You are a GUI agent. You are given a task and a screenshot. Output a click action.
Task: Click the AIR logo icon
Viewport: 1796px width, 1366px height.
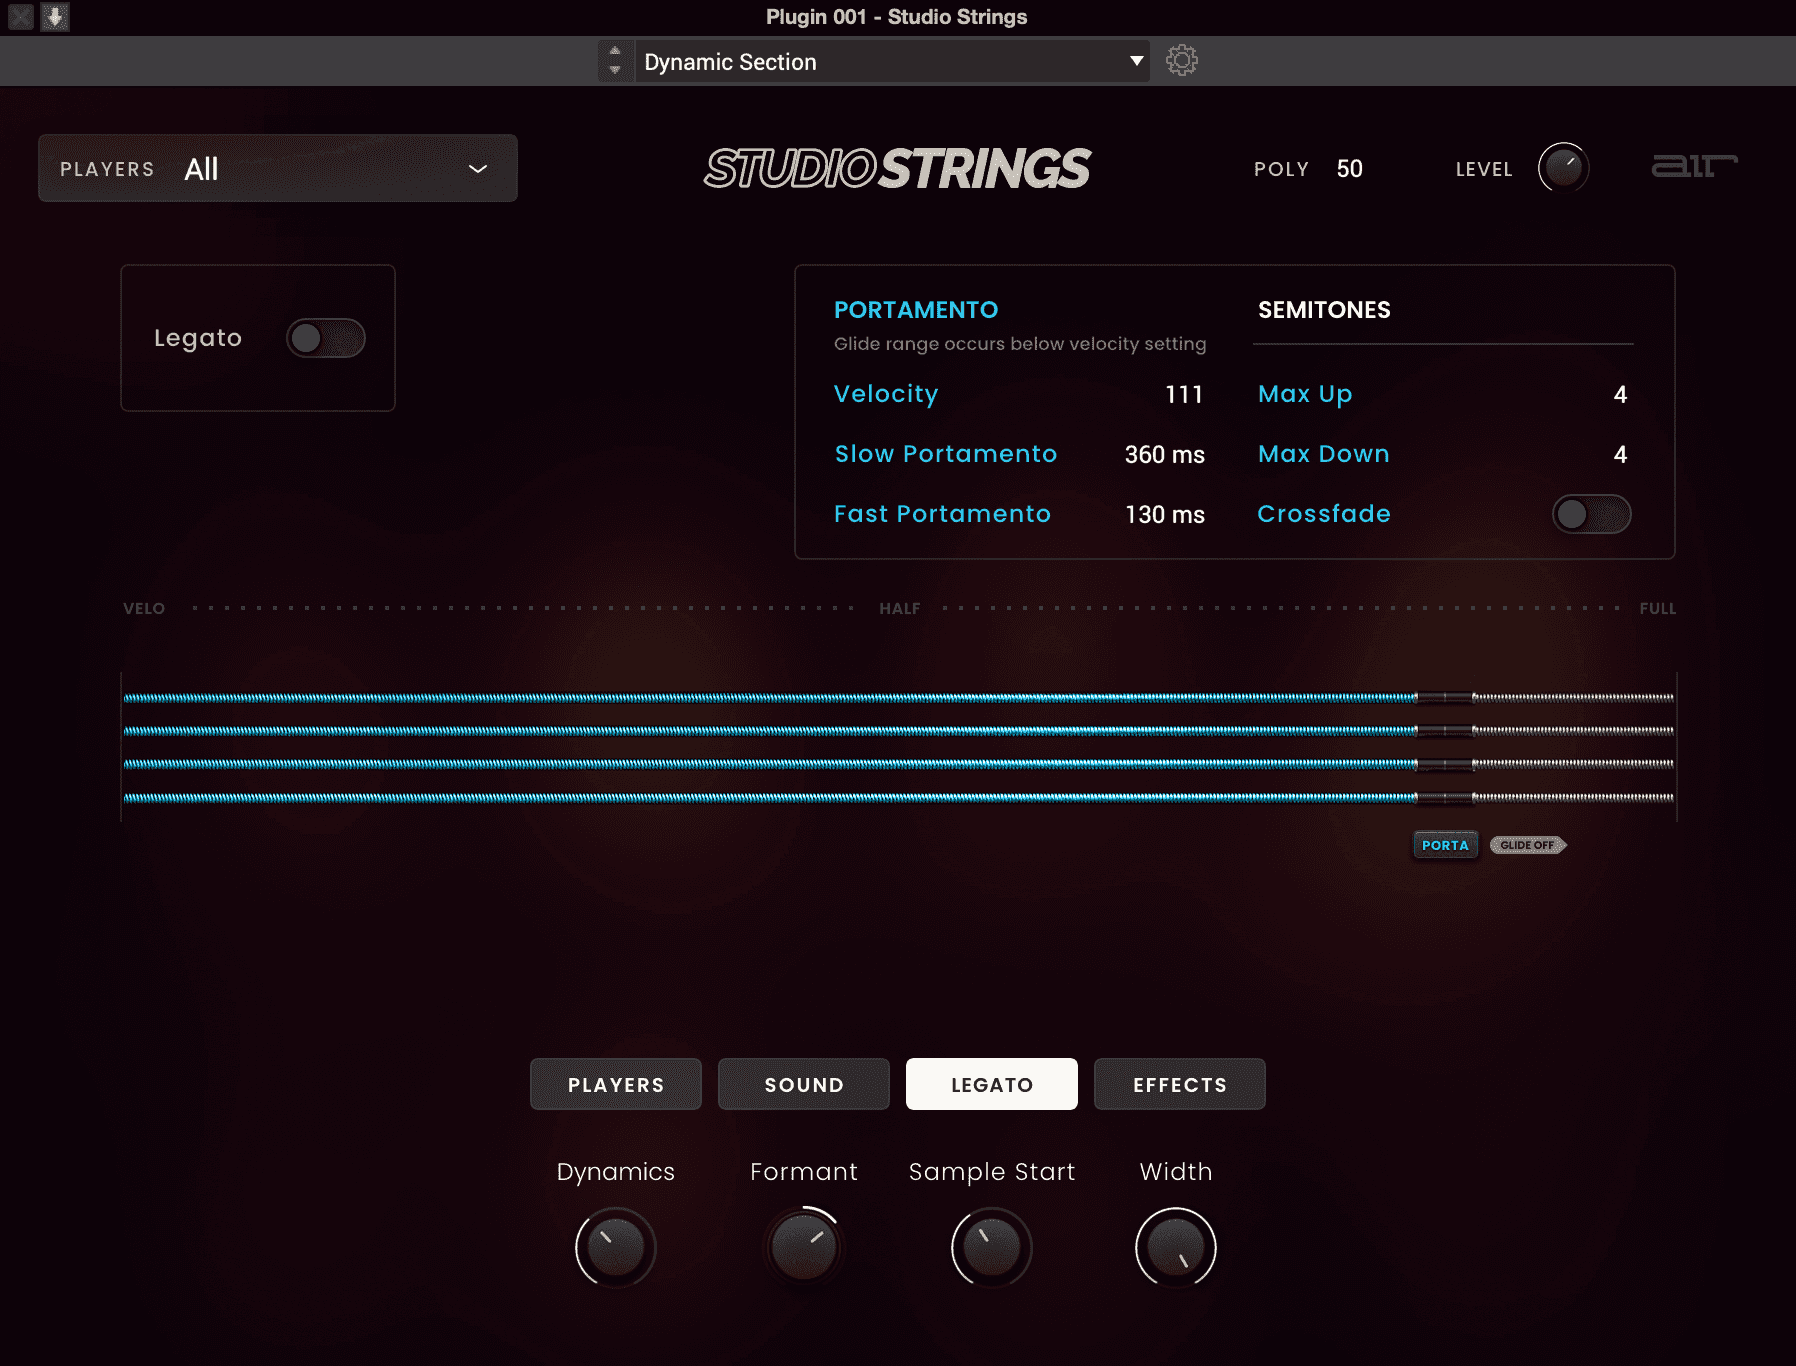click(x=1693, y=166)
